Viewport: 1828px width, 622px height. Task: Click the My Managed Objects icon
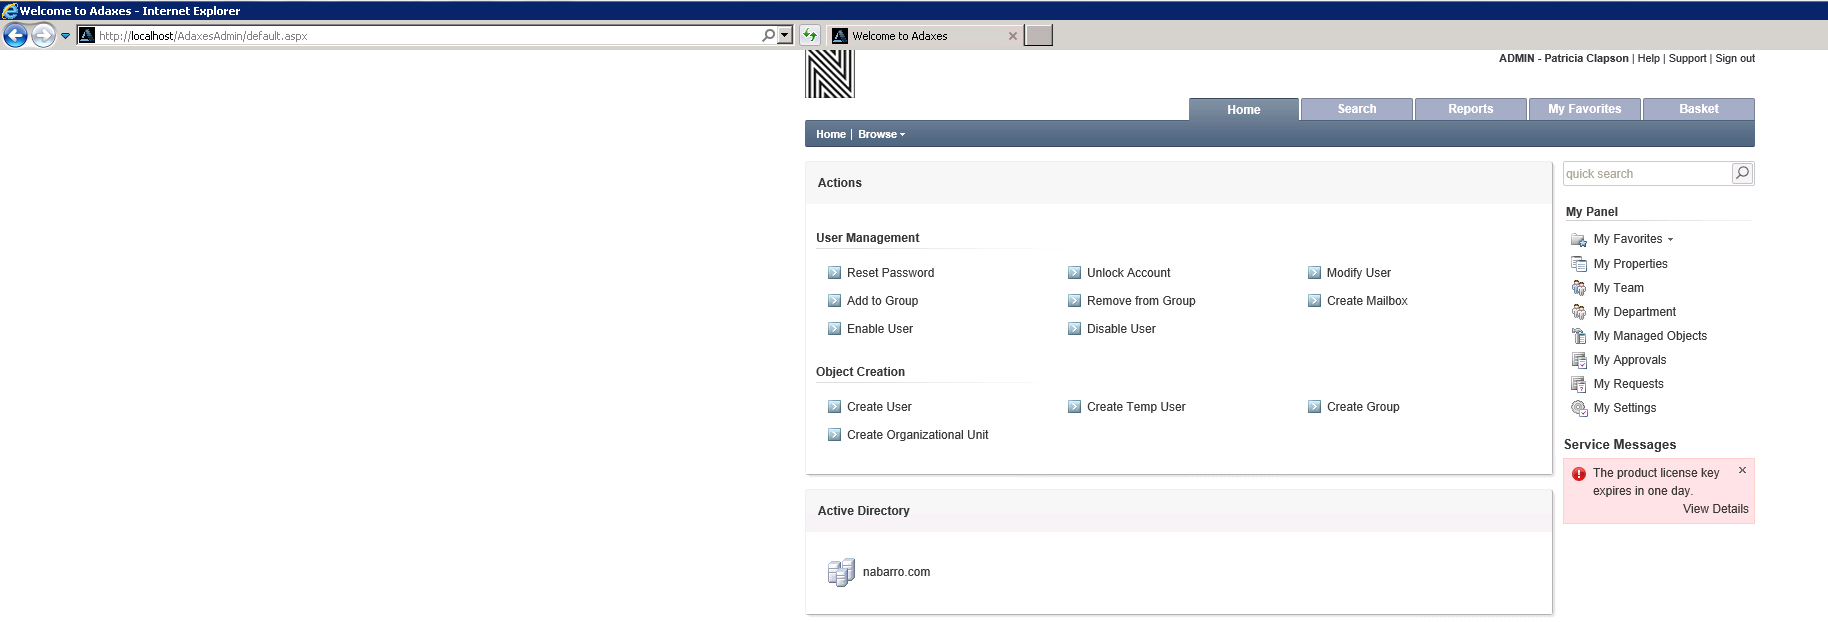pyautogui.click(x=1579, y=336)
